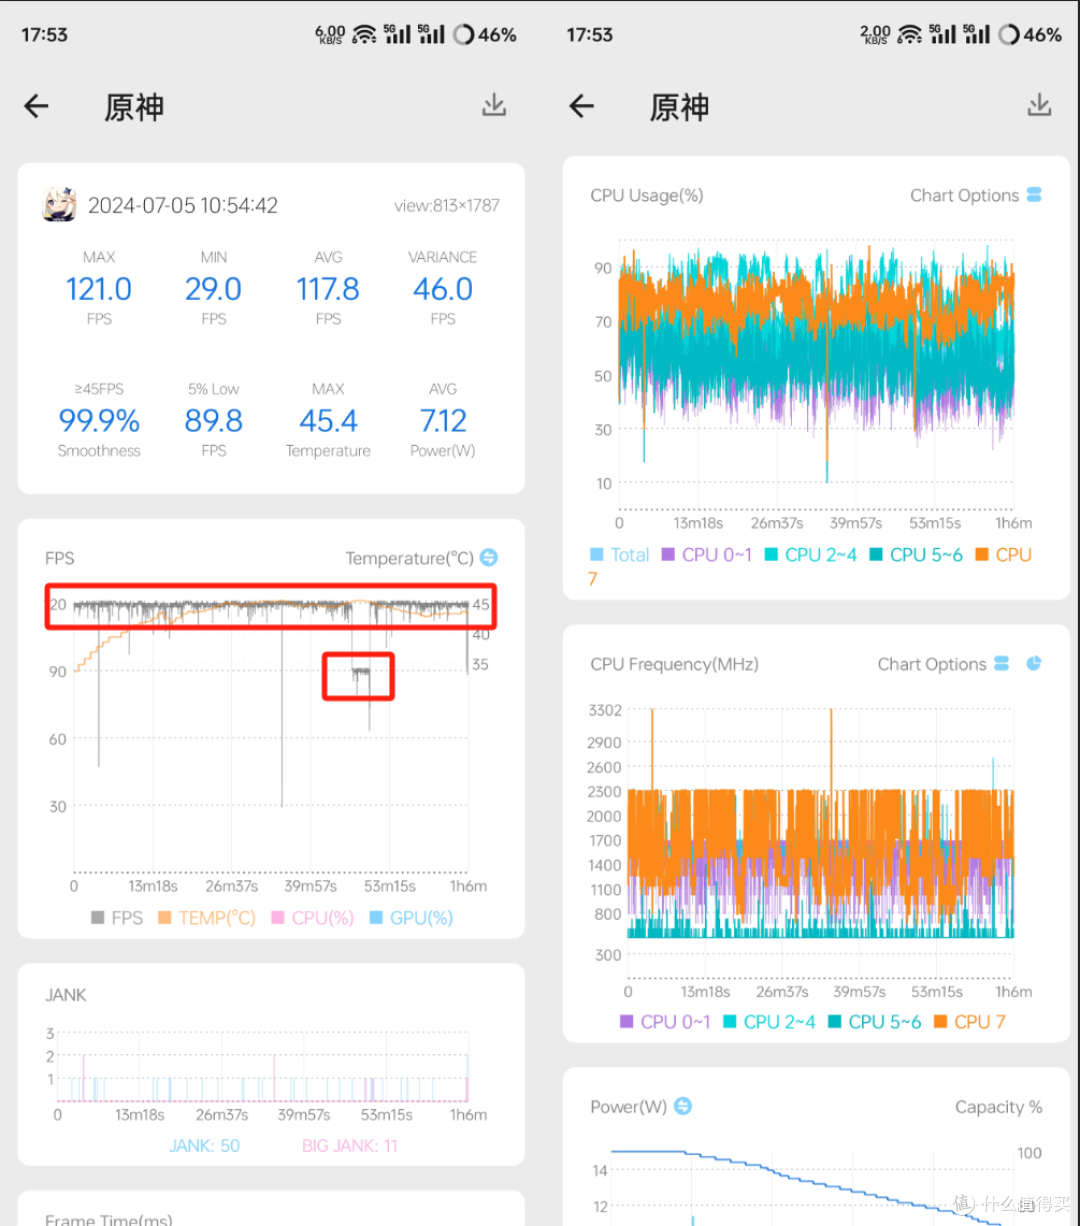Hide CPU 2~4 in the CPU Usage legend
1080x1226 pixels.
click(811, 555)
